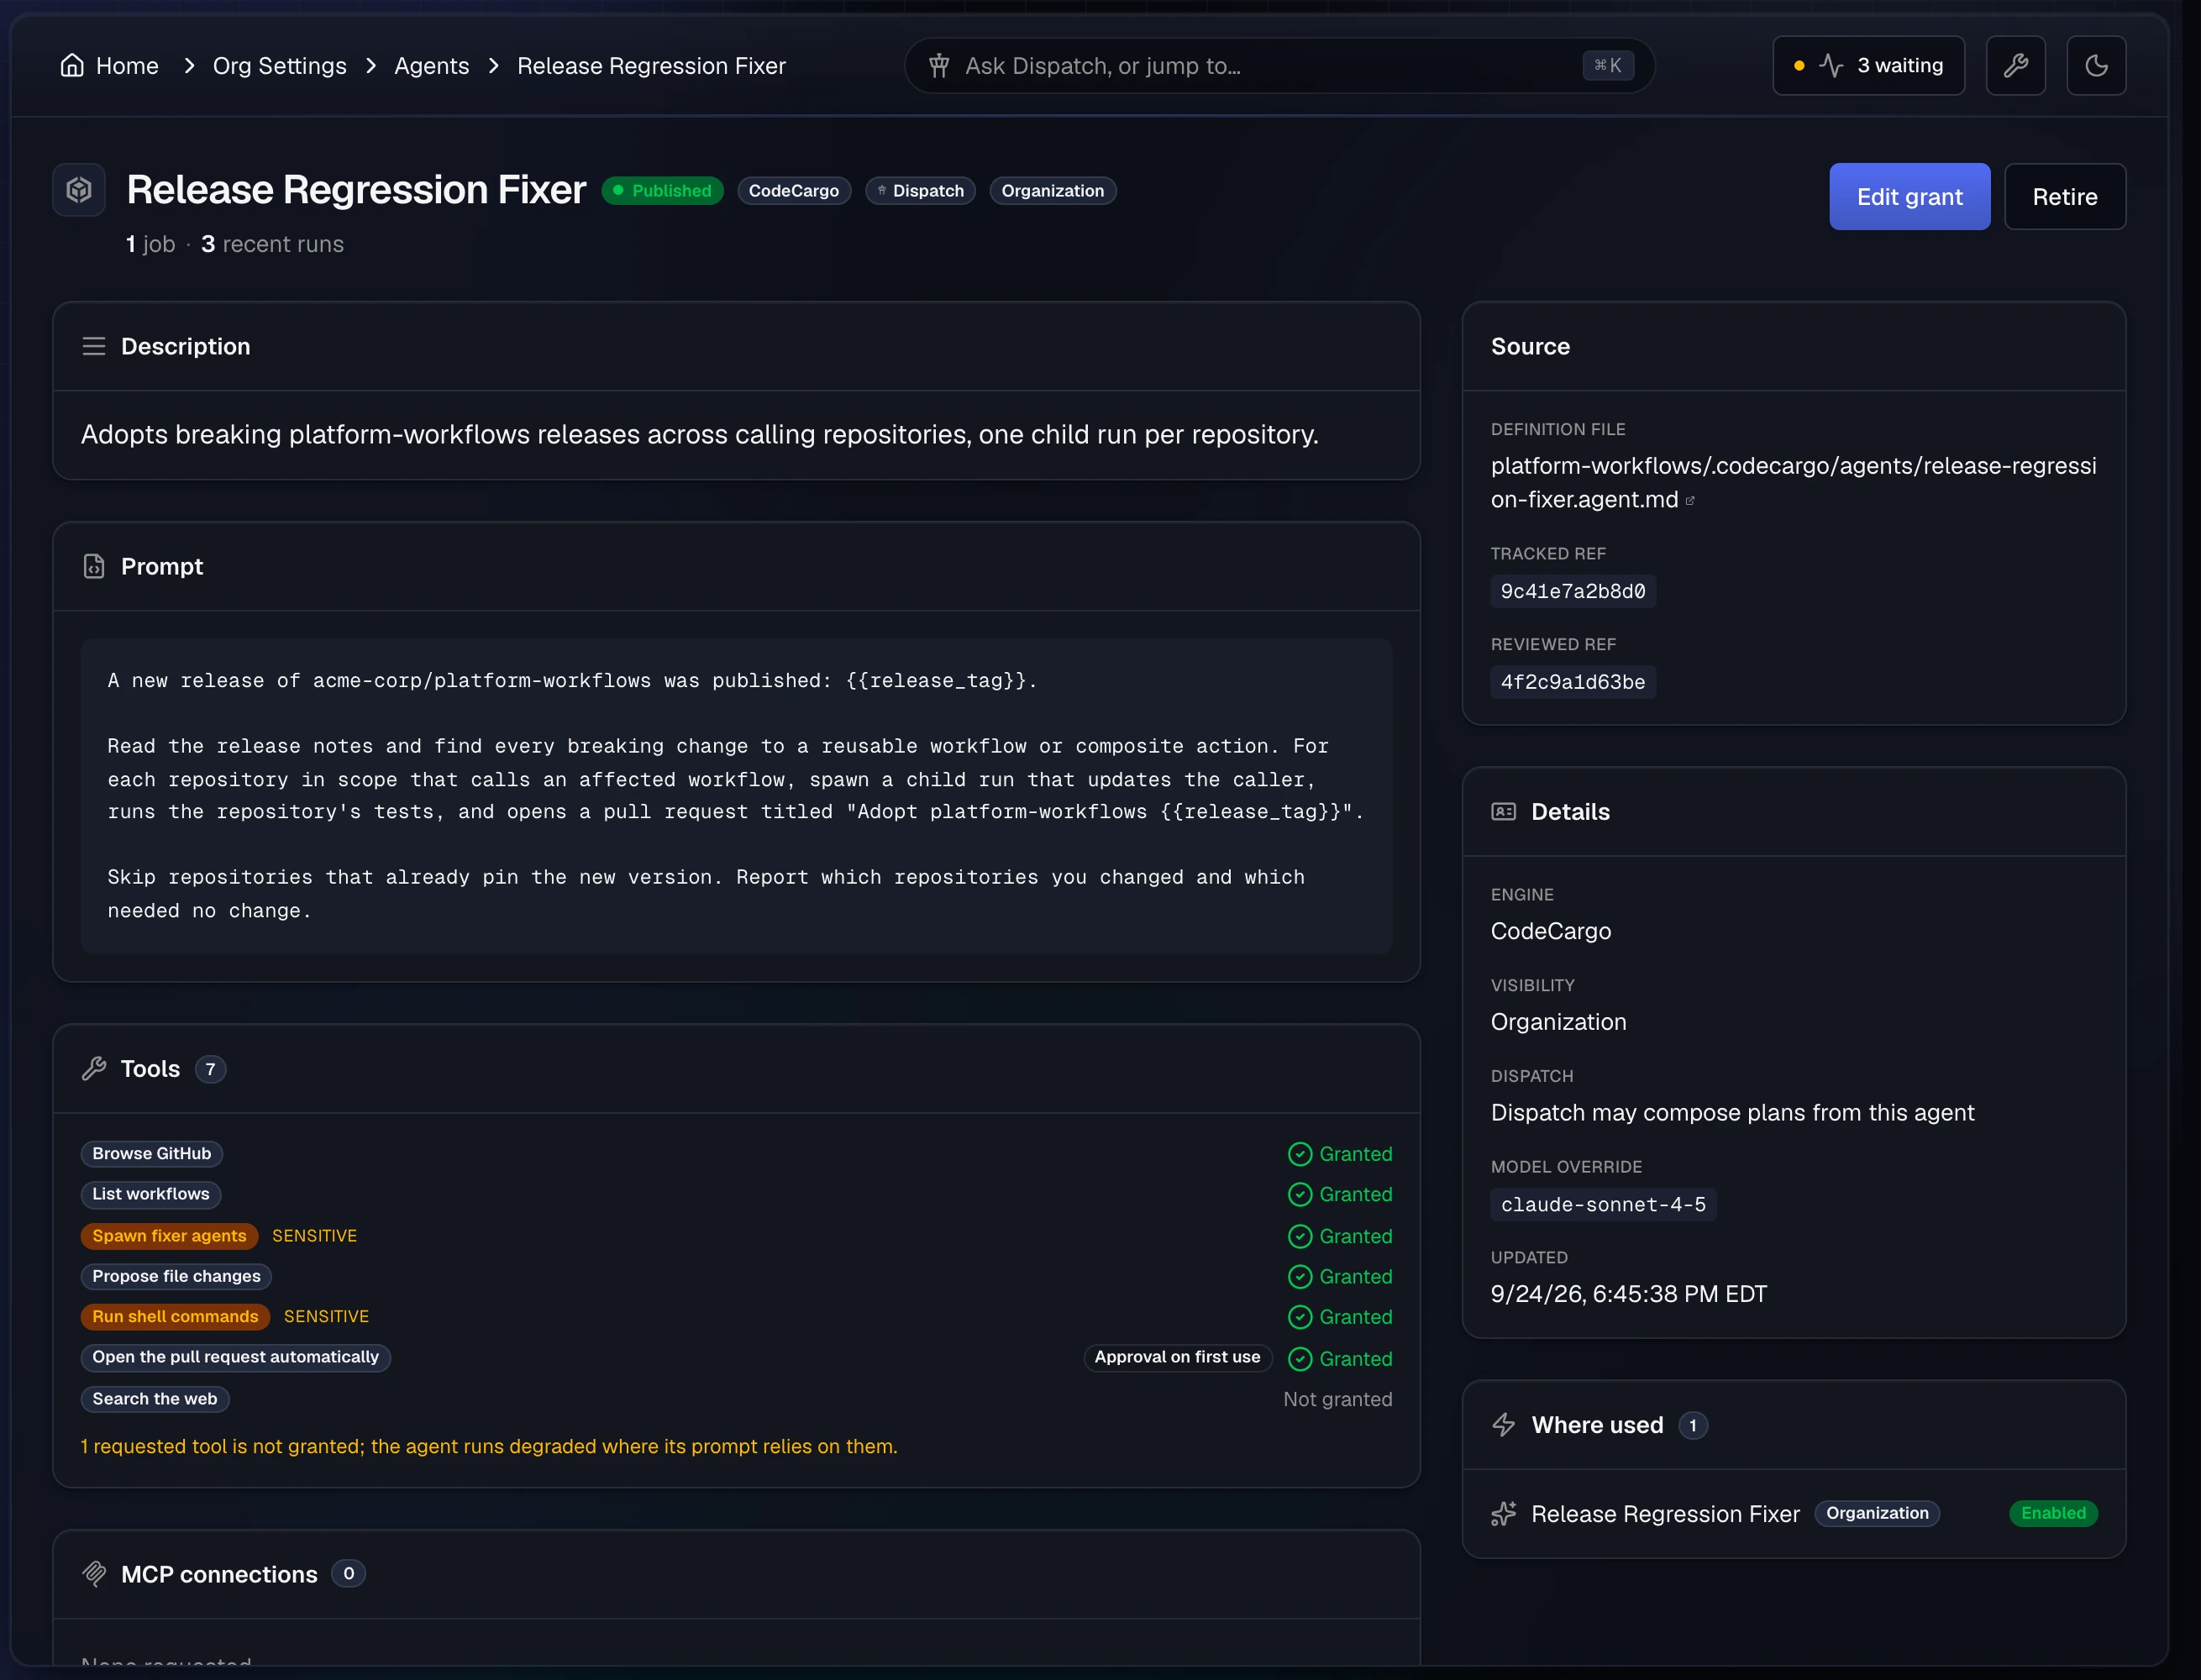
Task: Click the sparkle icon beside Release Regression Fixer job
Action: coord(1503,1513)
